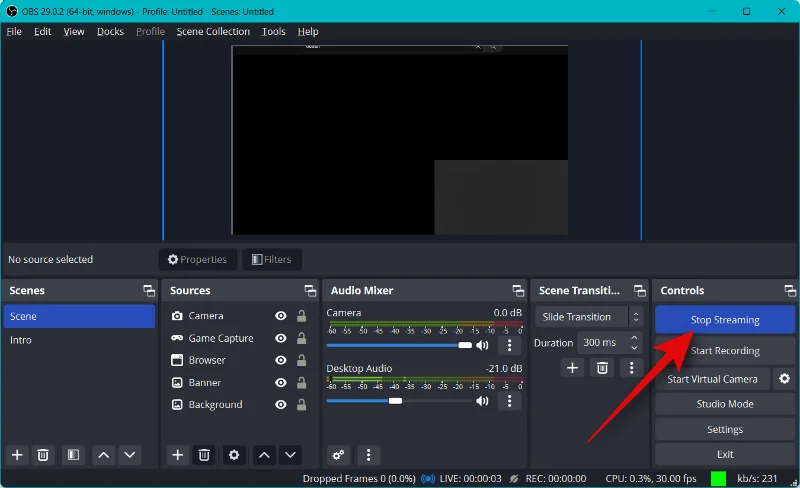Open Virtual Camera settings gear
Viewport: 800px width, 488px height.
(x=784, y=379)
